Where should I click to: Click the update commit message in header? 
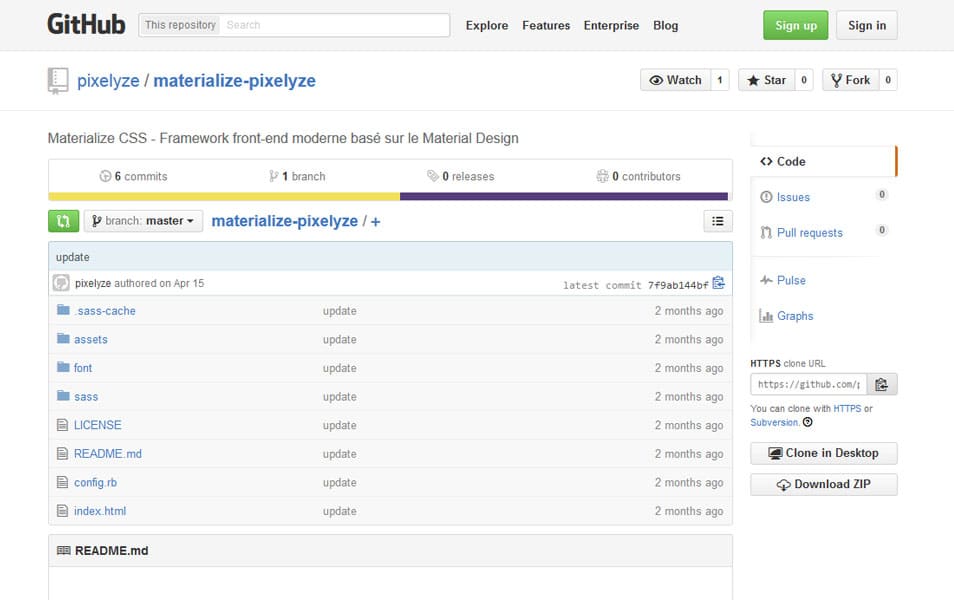pos(72,257)
